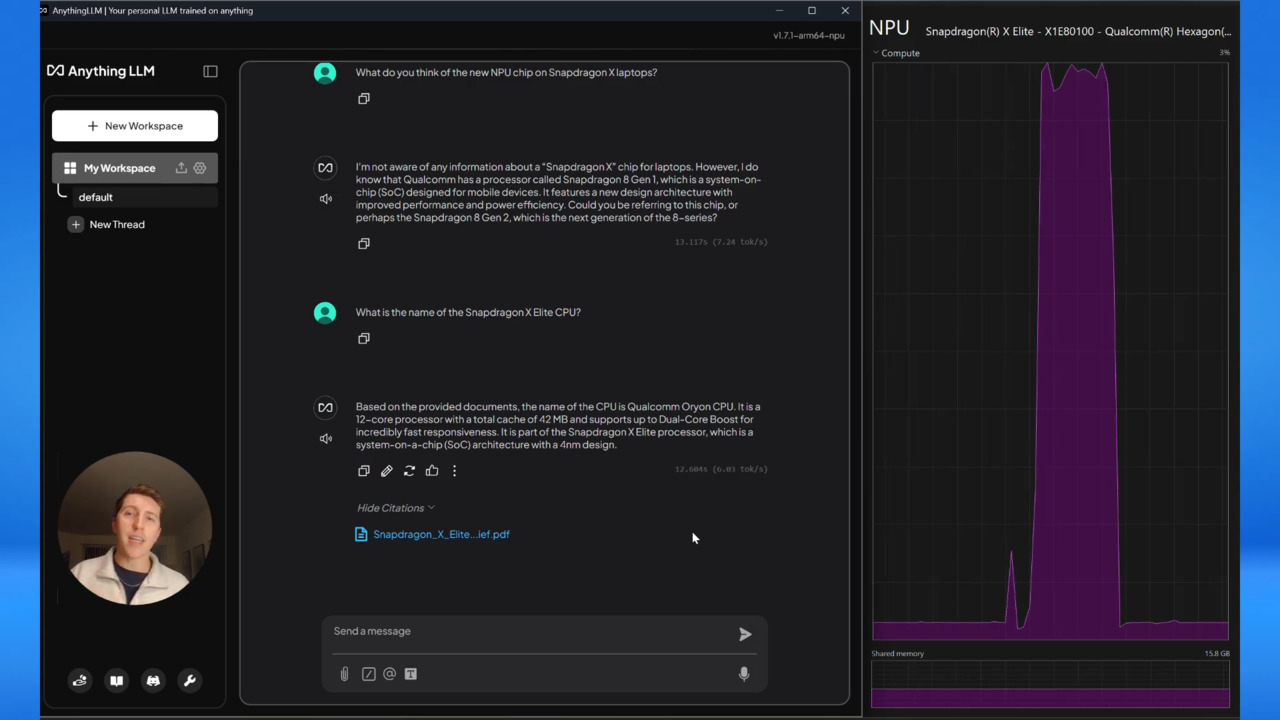The height and width of the screenshot is (720, 1280).
Task: Click the upload icon beside My Workspace
Action: pos(181,168)
